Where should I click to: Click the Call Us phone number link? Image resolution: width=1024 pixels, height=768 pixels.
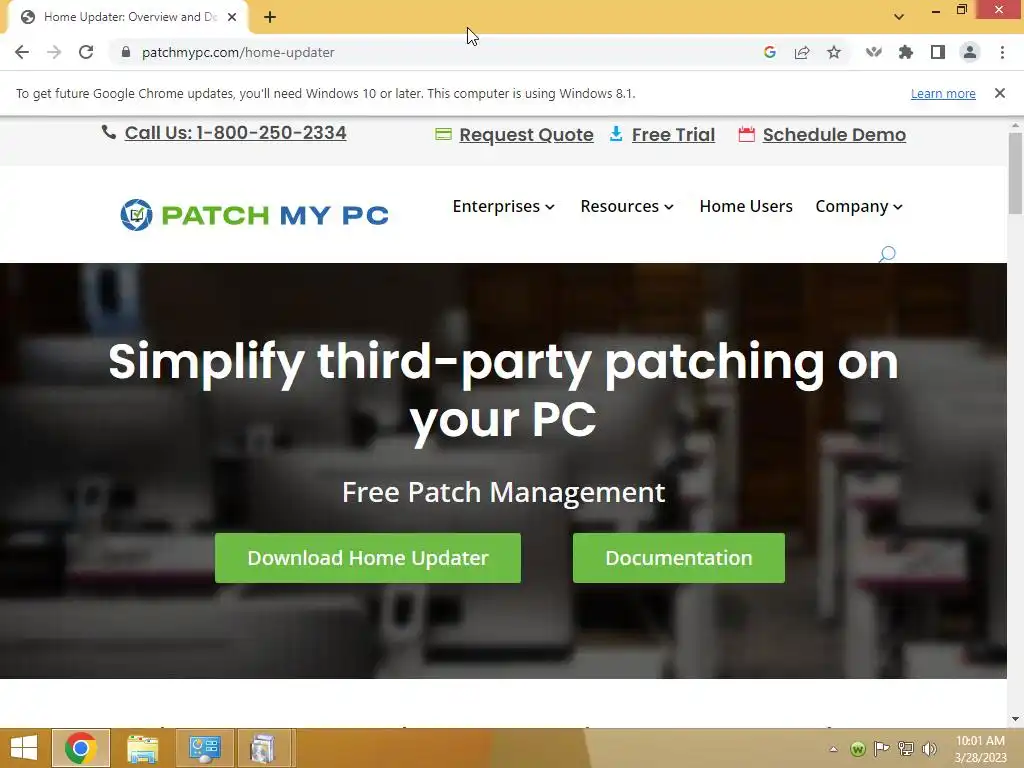[235, 133]
